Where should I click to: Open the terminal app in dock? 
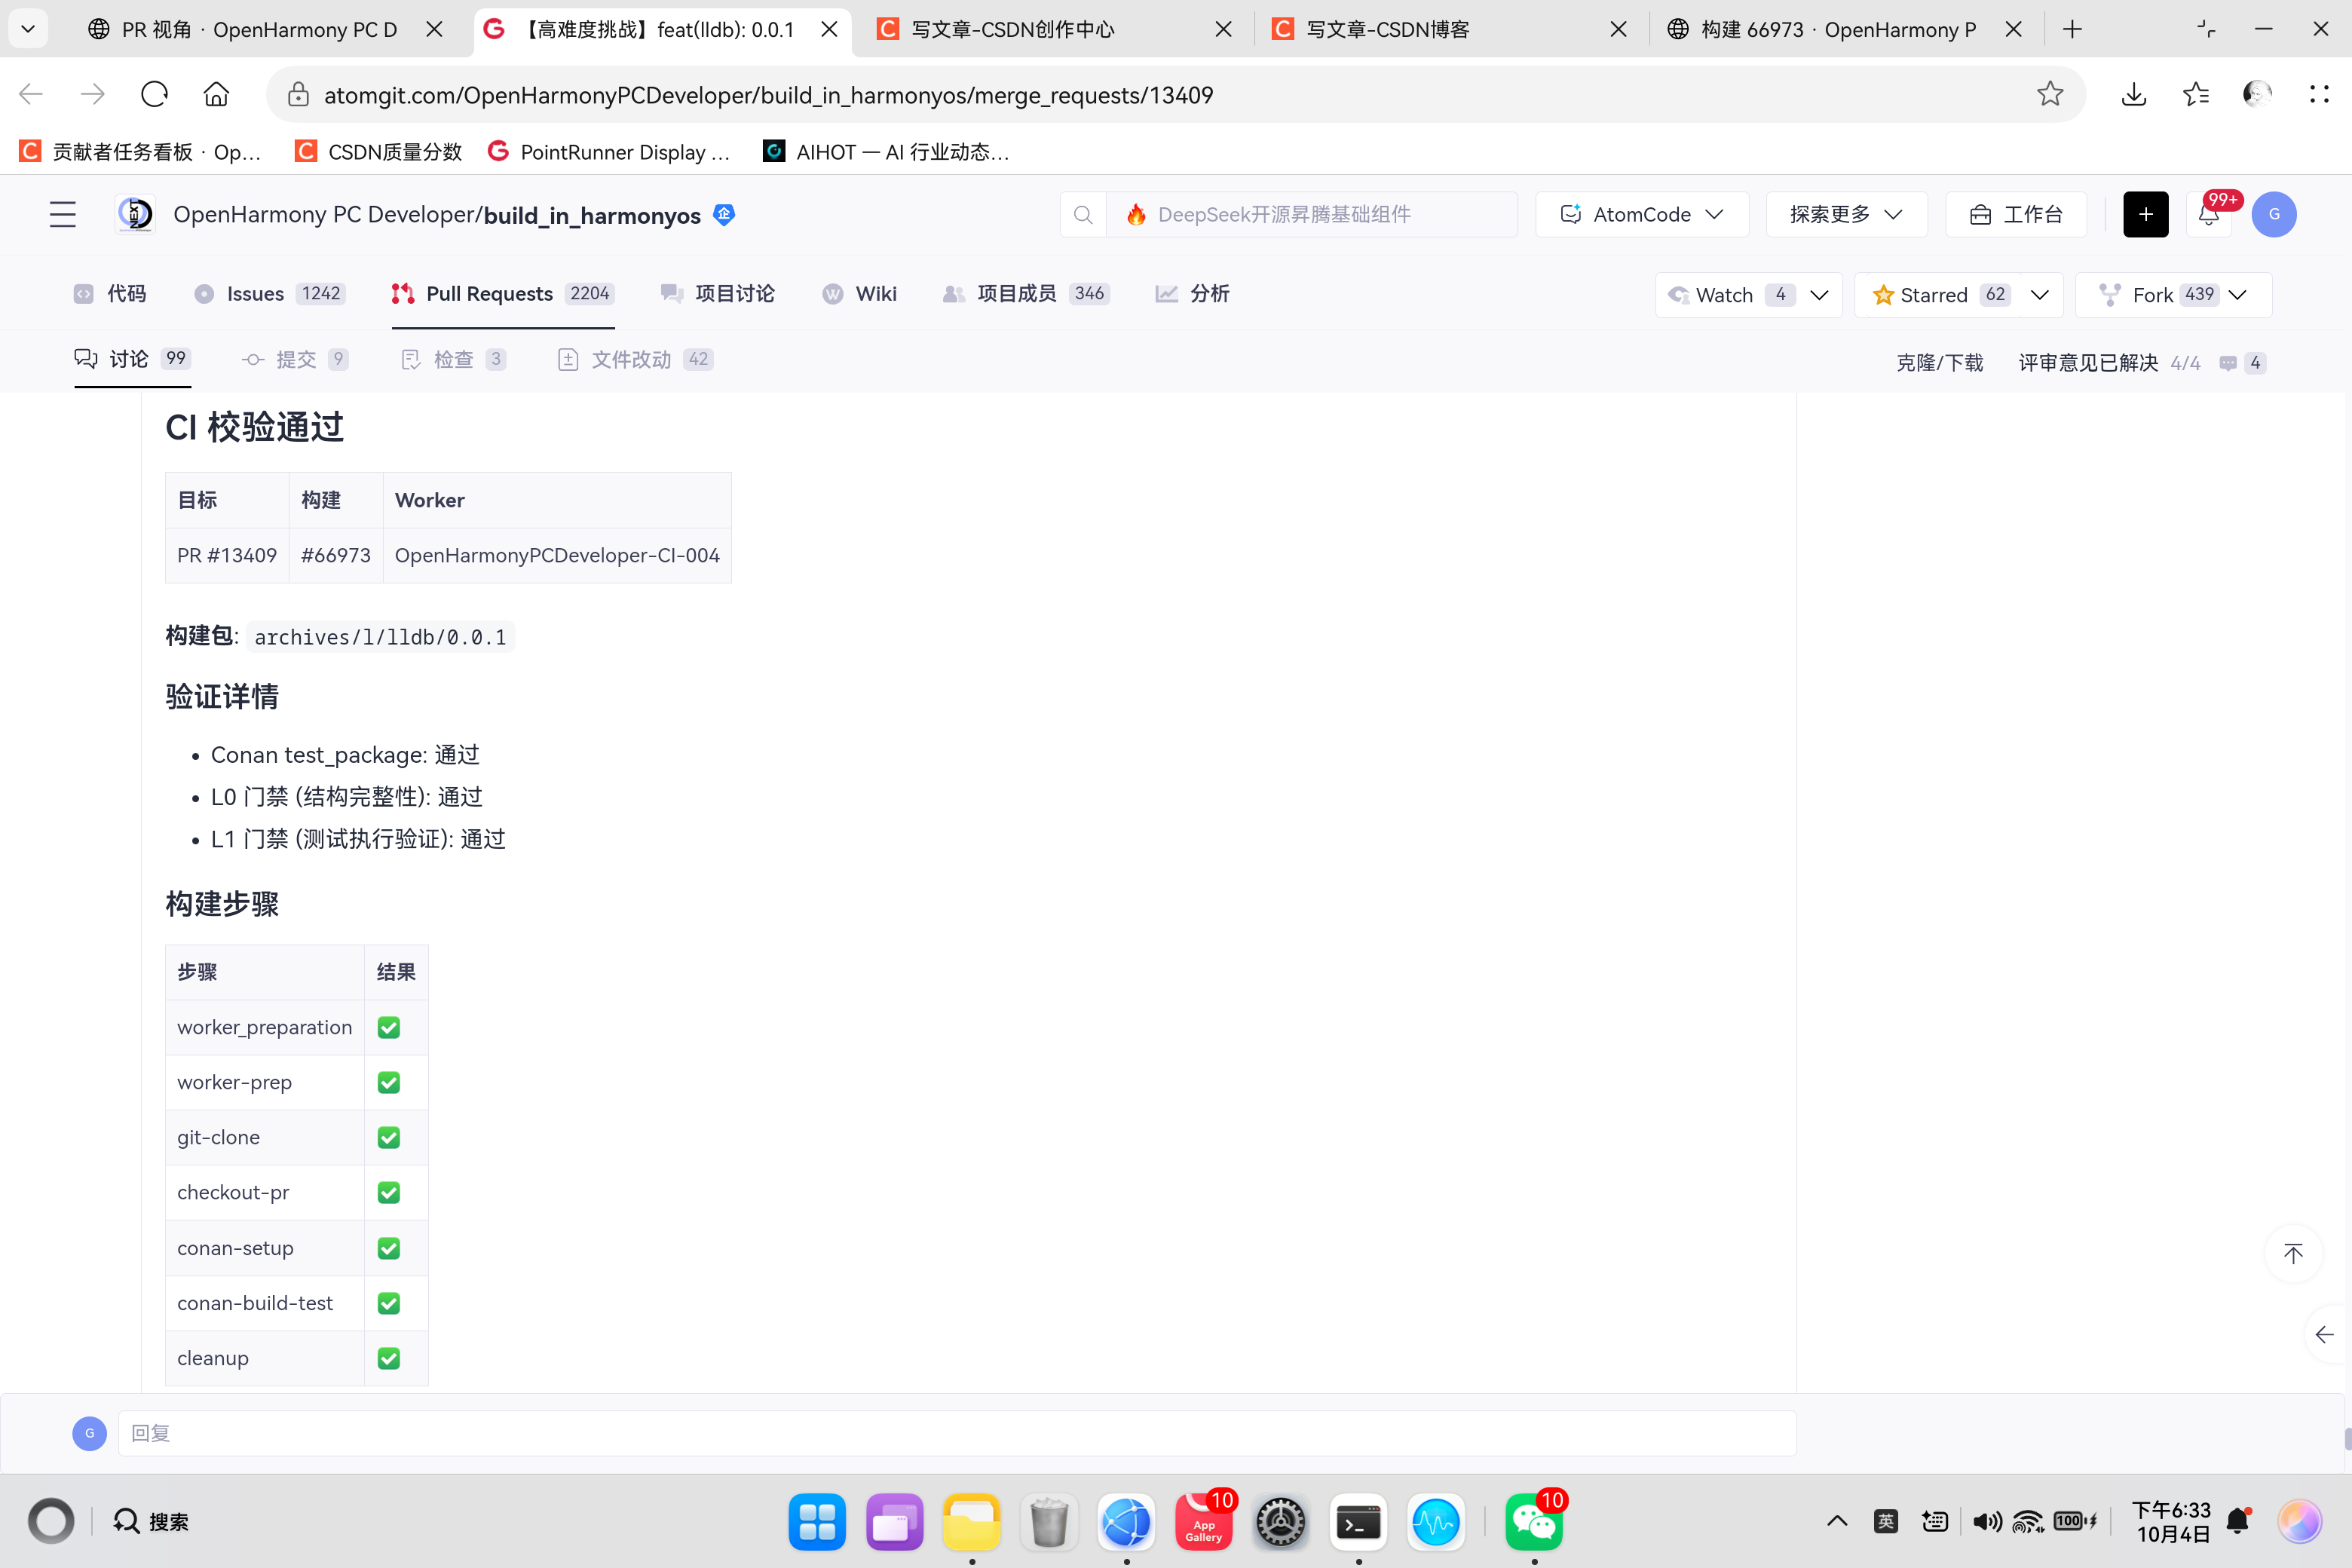(x=1358, y=1522)
